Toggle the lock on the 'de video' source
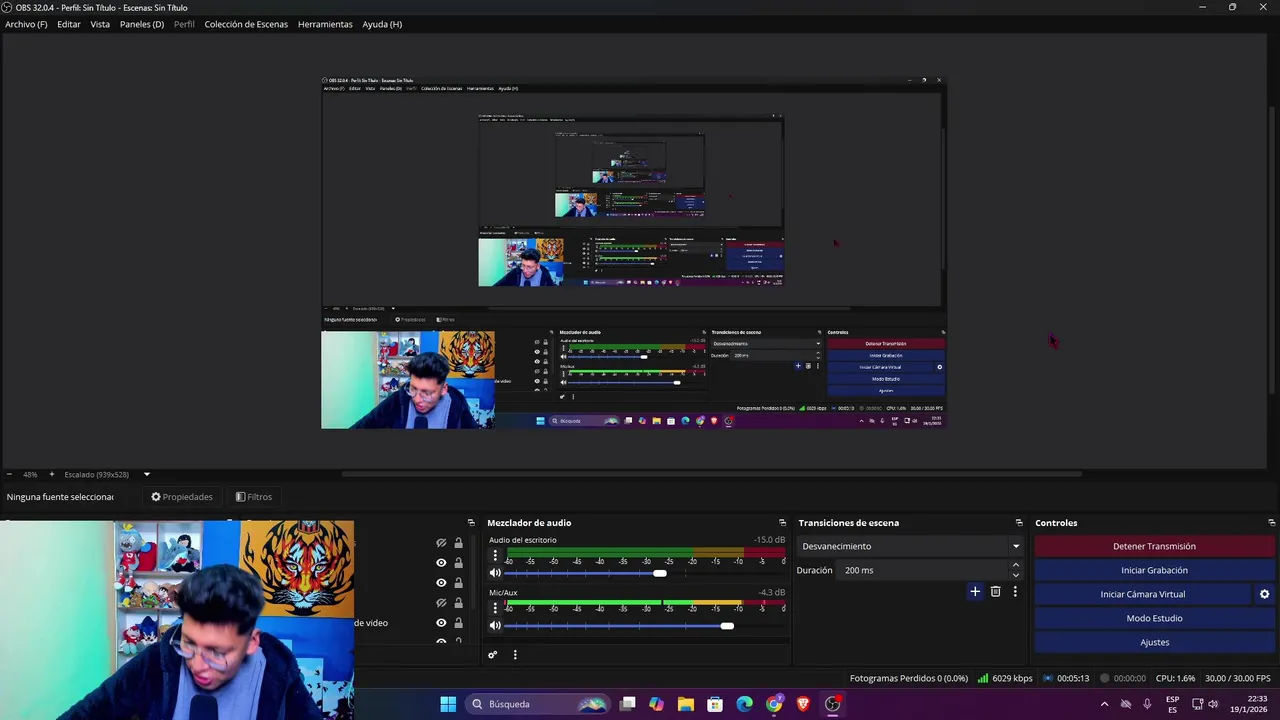Image resolution: width=1280 pixels, height=720 pixels. [x=458, y=623]
